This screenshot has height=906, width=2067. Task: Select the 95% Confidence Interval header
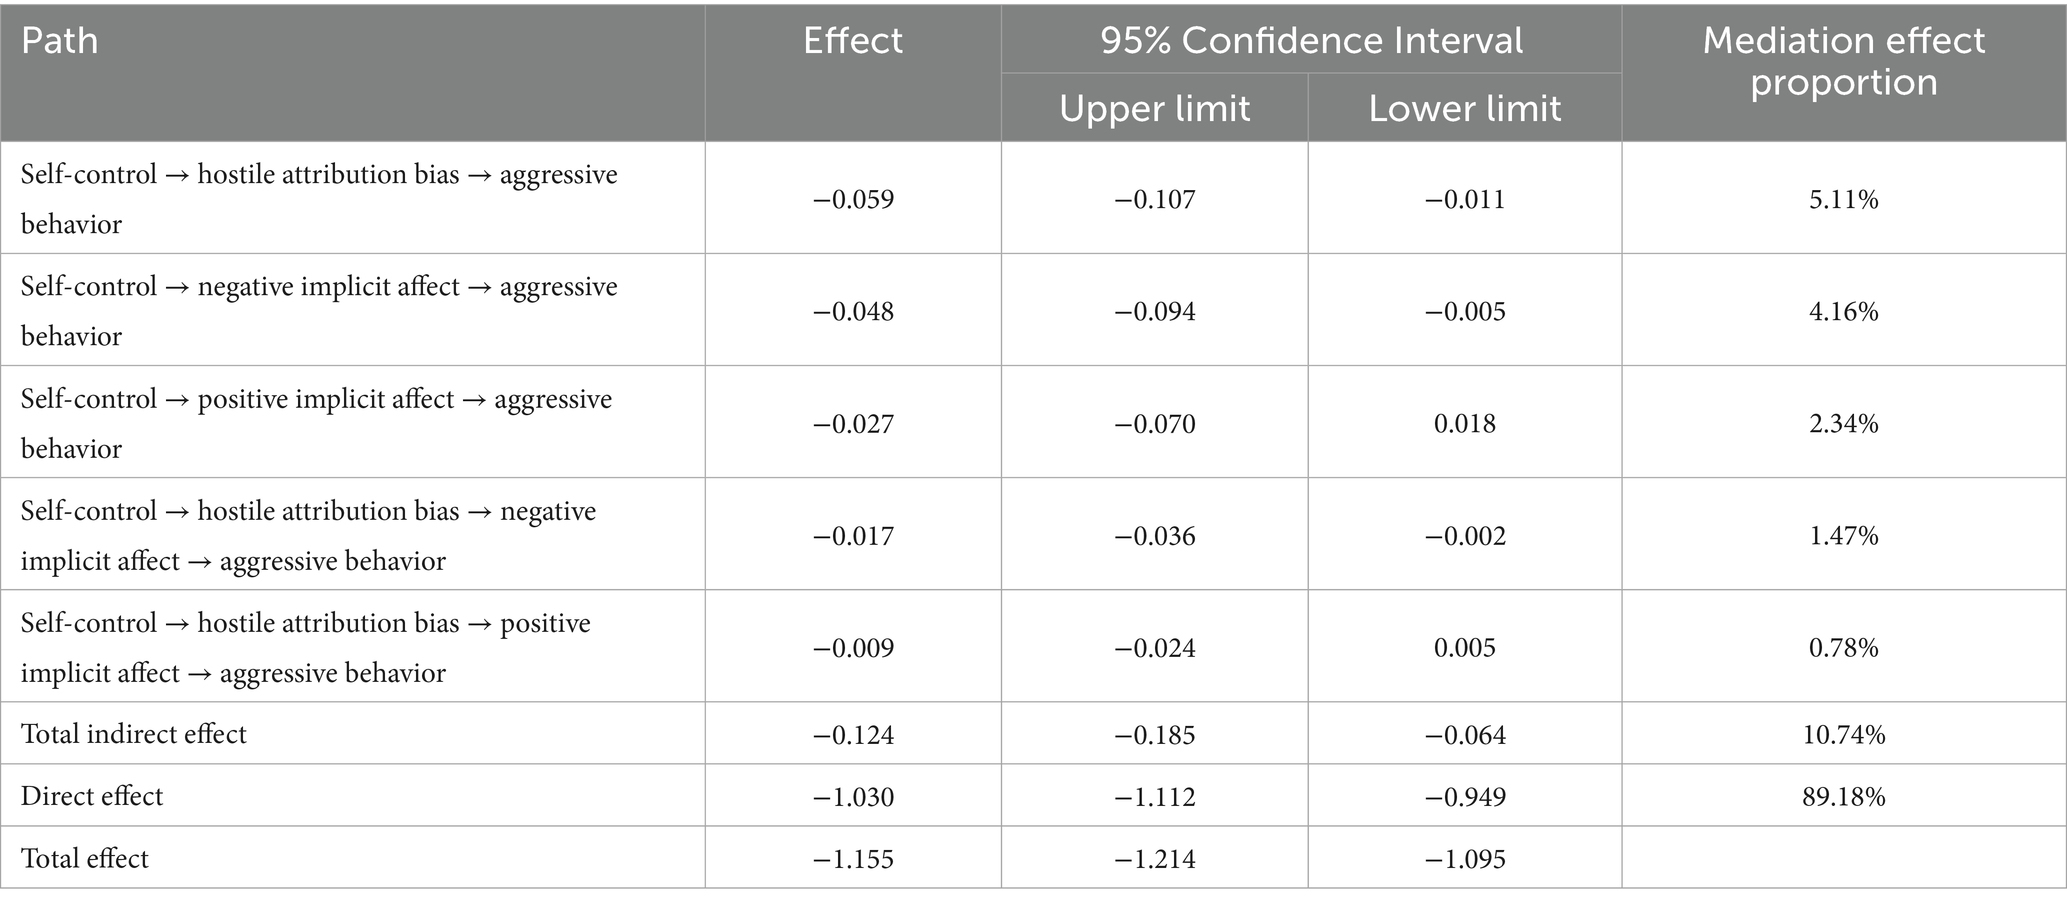[1311, 41]
